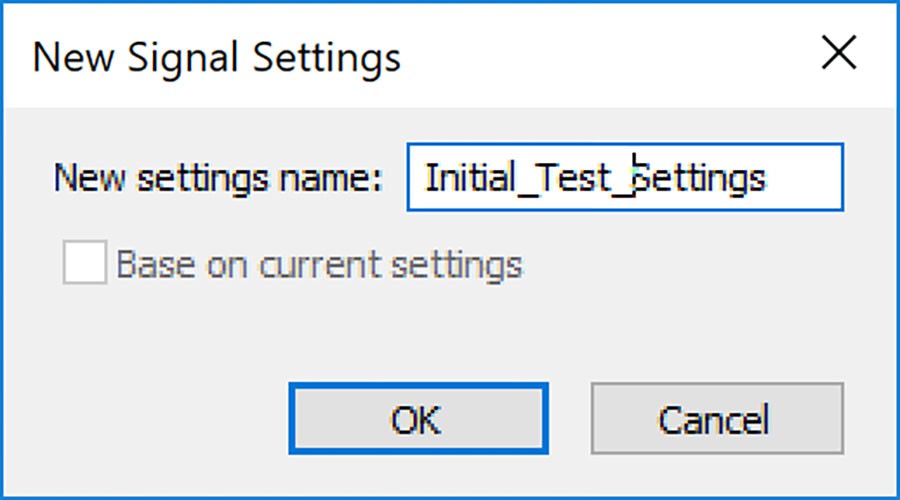Image resolution: width=900 pixels, height=500 pixels.
Task: Place cursor in the word Initial
Action: click(470, 177)
